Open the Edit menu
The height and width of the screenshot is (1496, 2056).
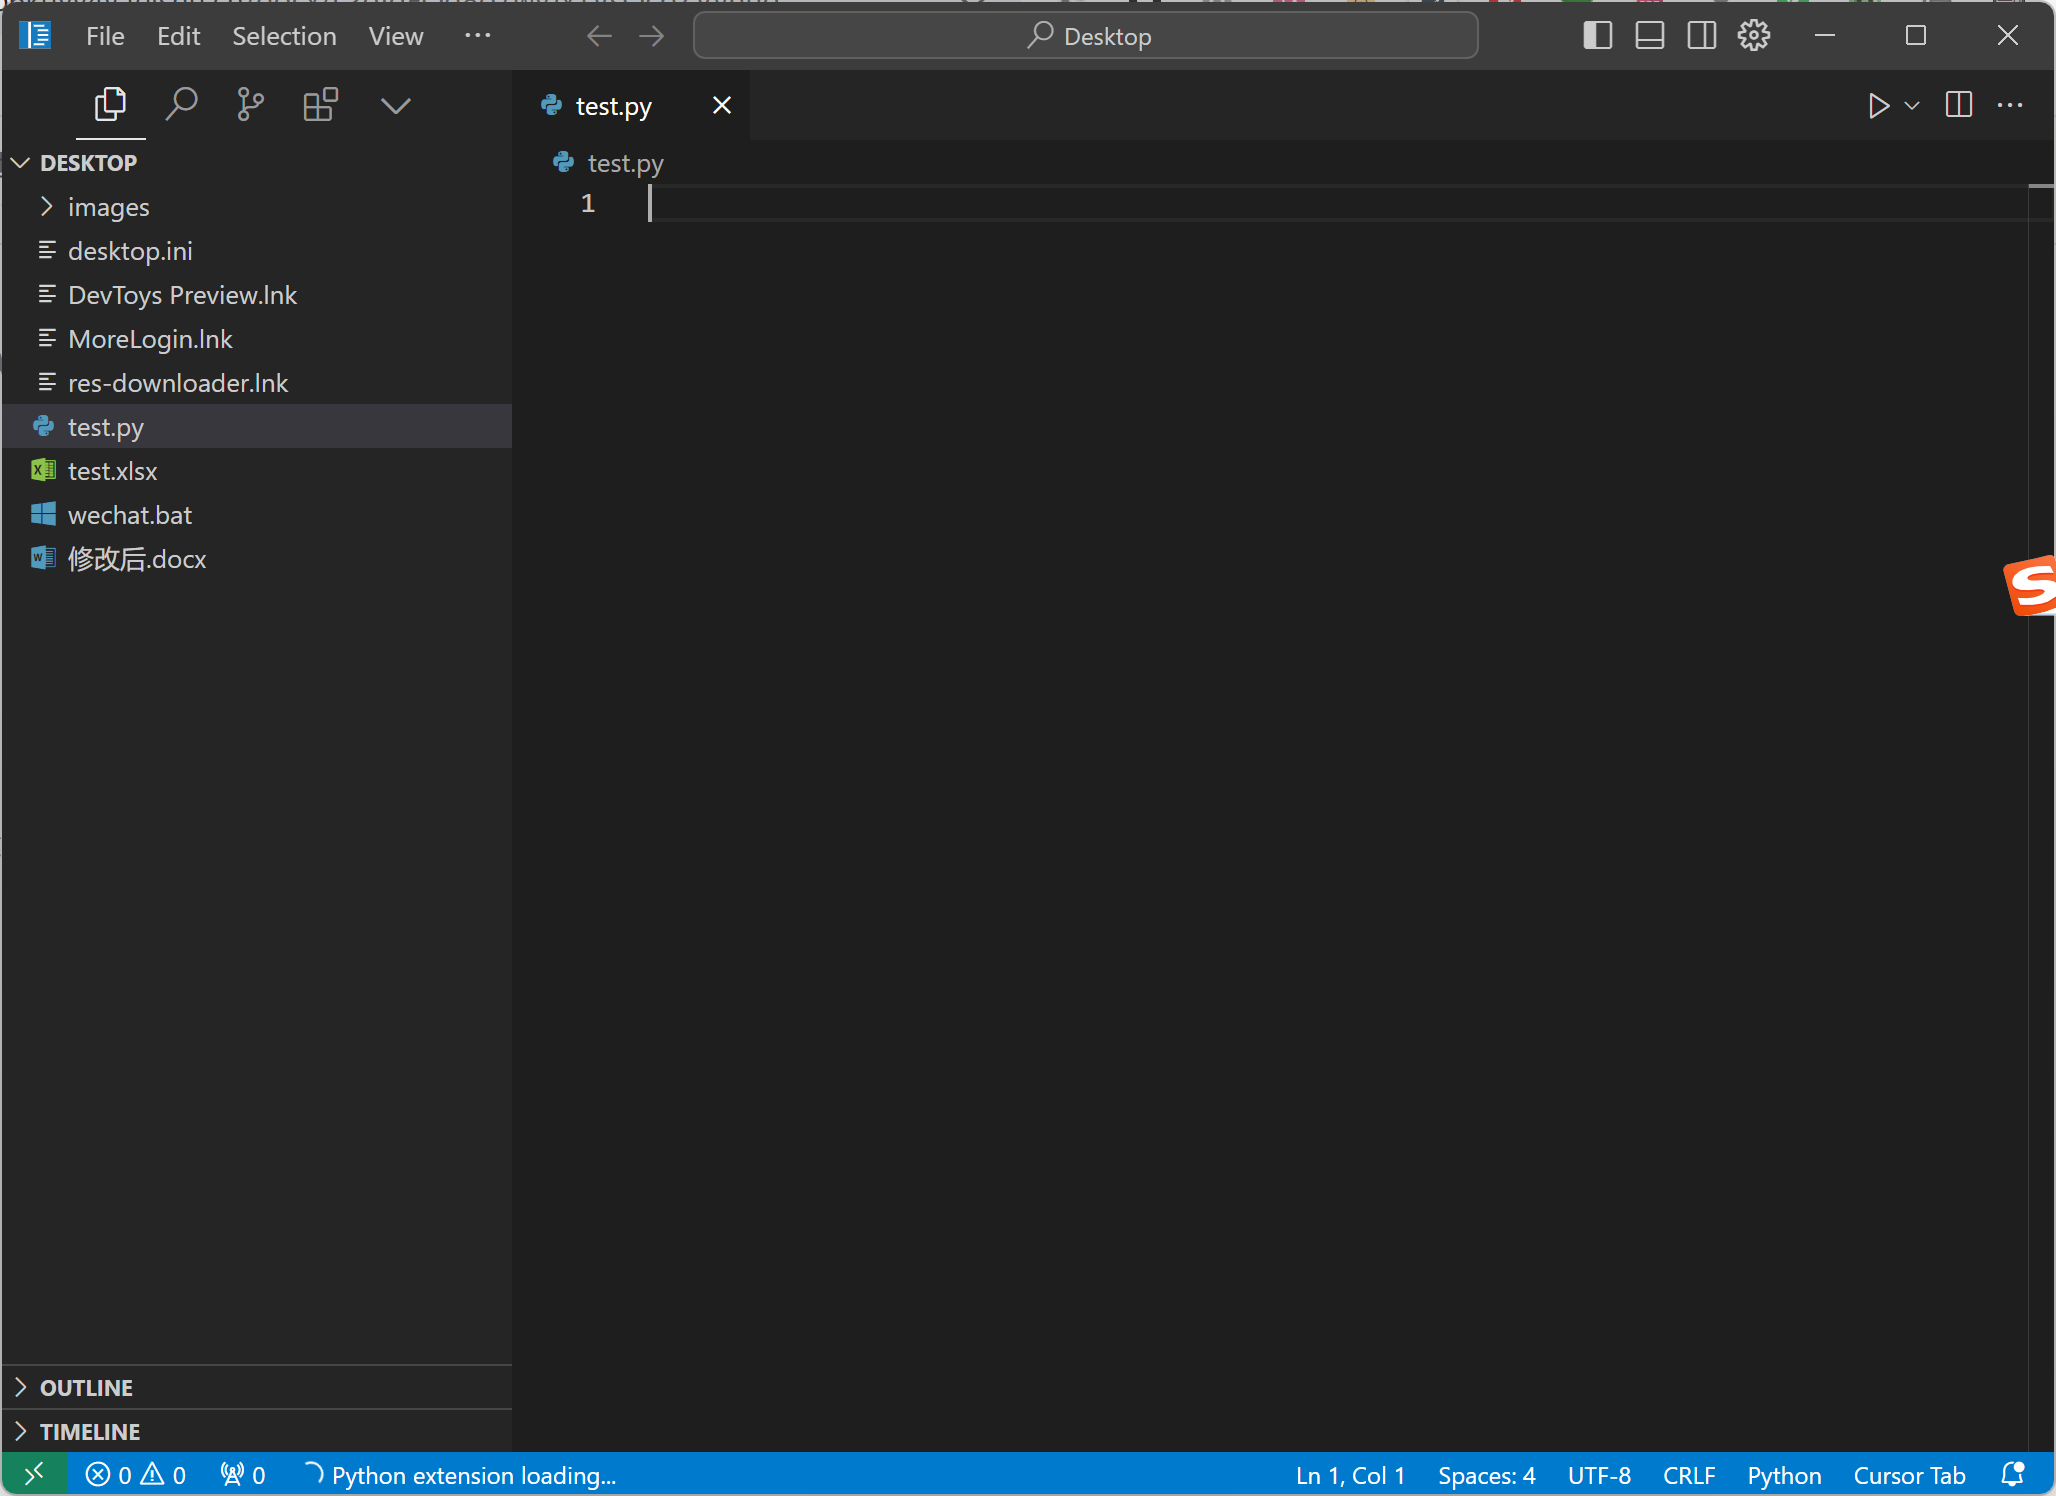click(x=177, y=35)
